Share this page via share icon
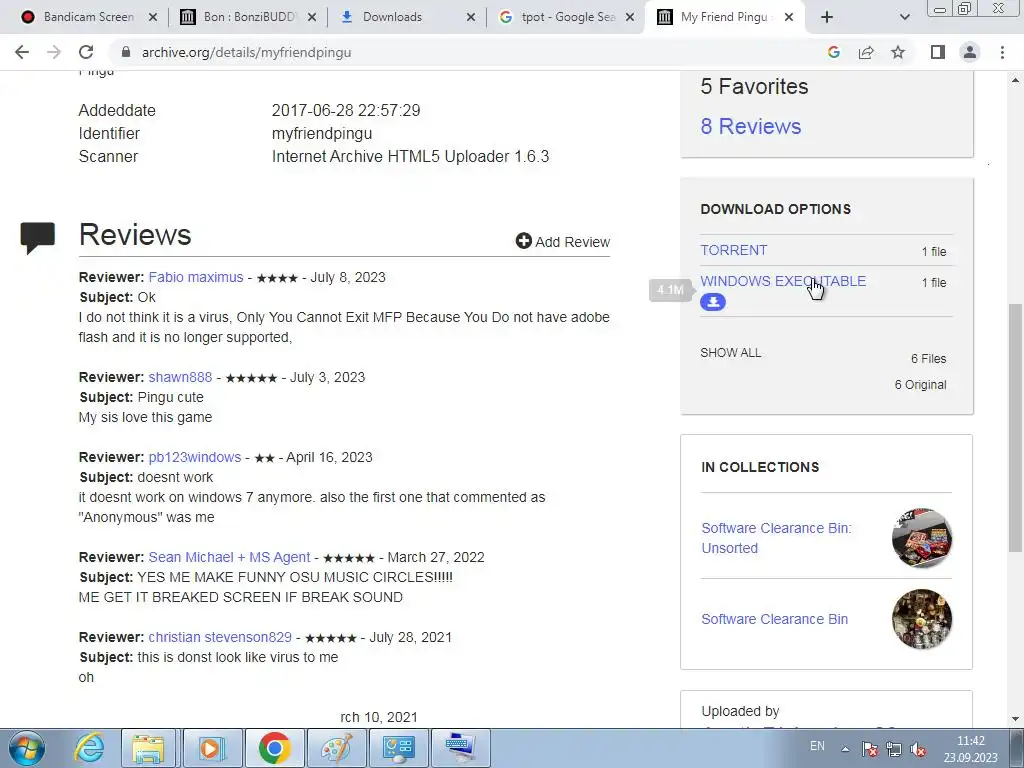 click(866, 52)
